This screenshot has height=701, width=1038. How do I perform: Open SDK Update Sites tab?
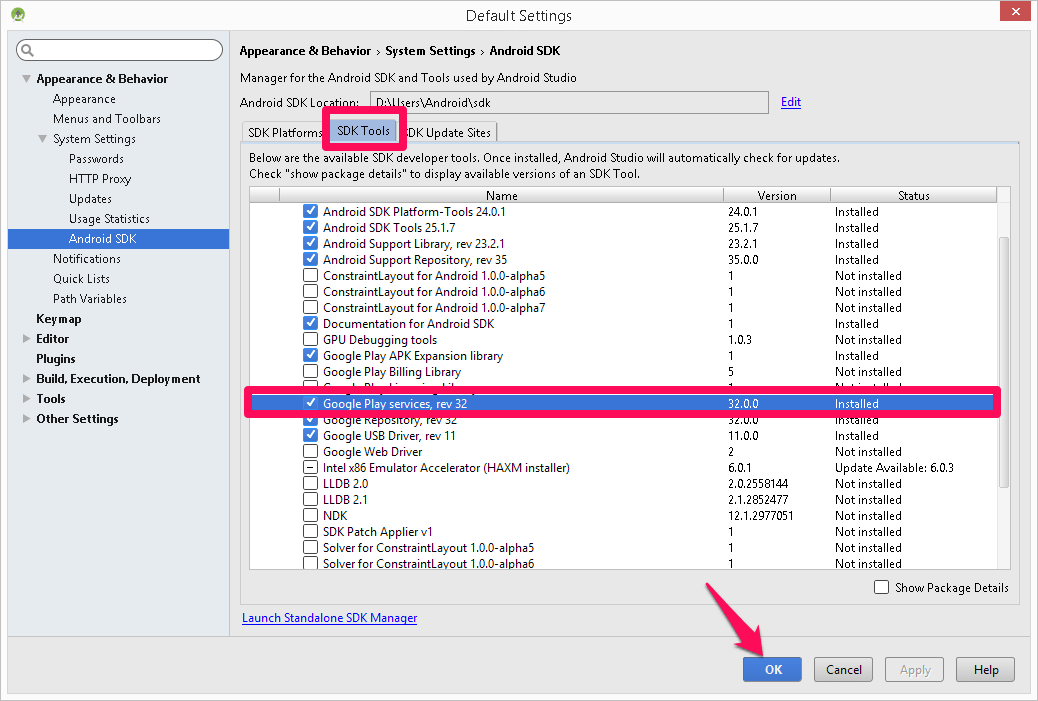449,132
